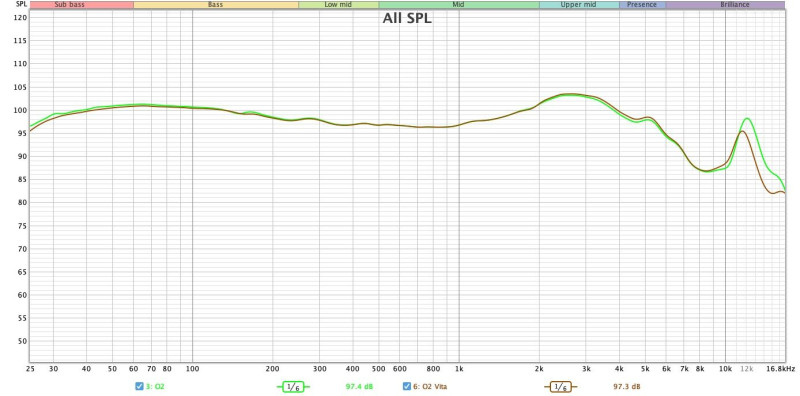This screenshot has height=396, width=800.
Task: Select the Low mid frequency band label
Action: pyautogui.click(x=339, y=5)
